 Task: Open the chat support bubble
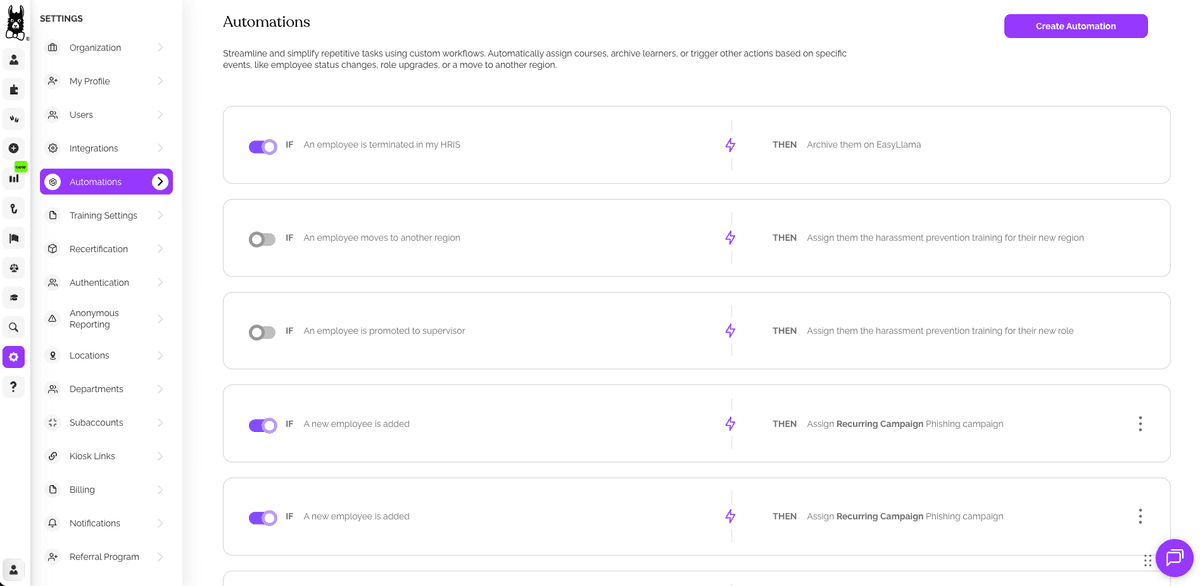pos(1174,558)
